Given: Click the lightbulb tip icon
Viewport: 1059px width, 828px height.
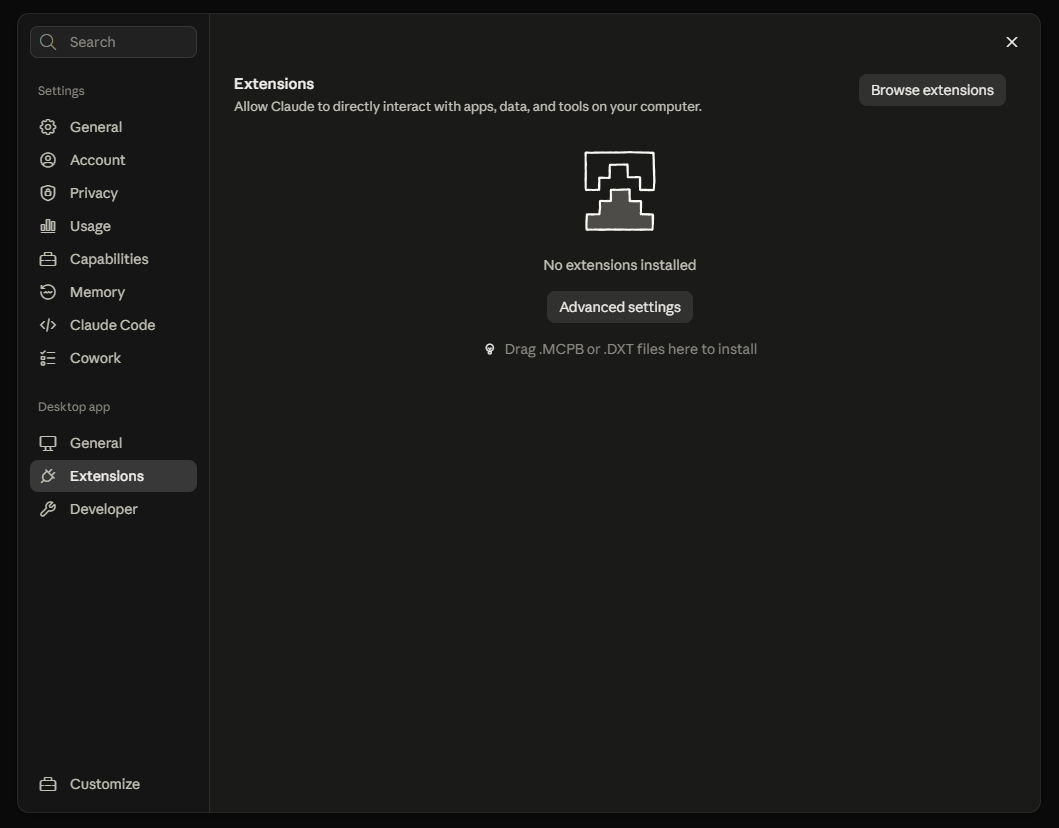Looking at the screenshot, I should tap(490, 349).
